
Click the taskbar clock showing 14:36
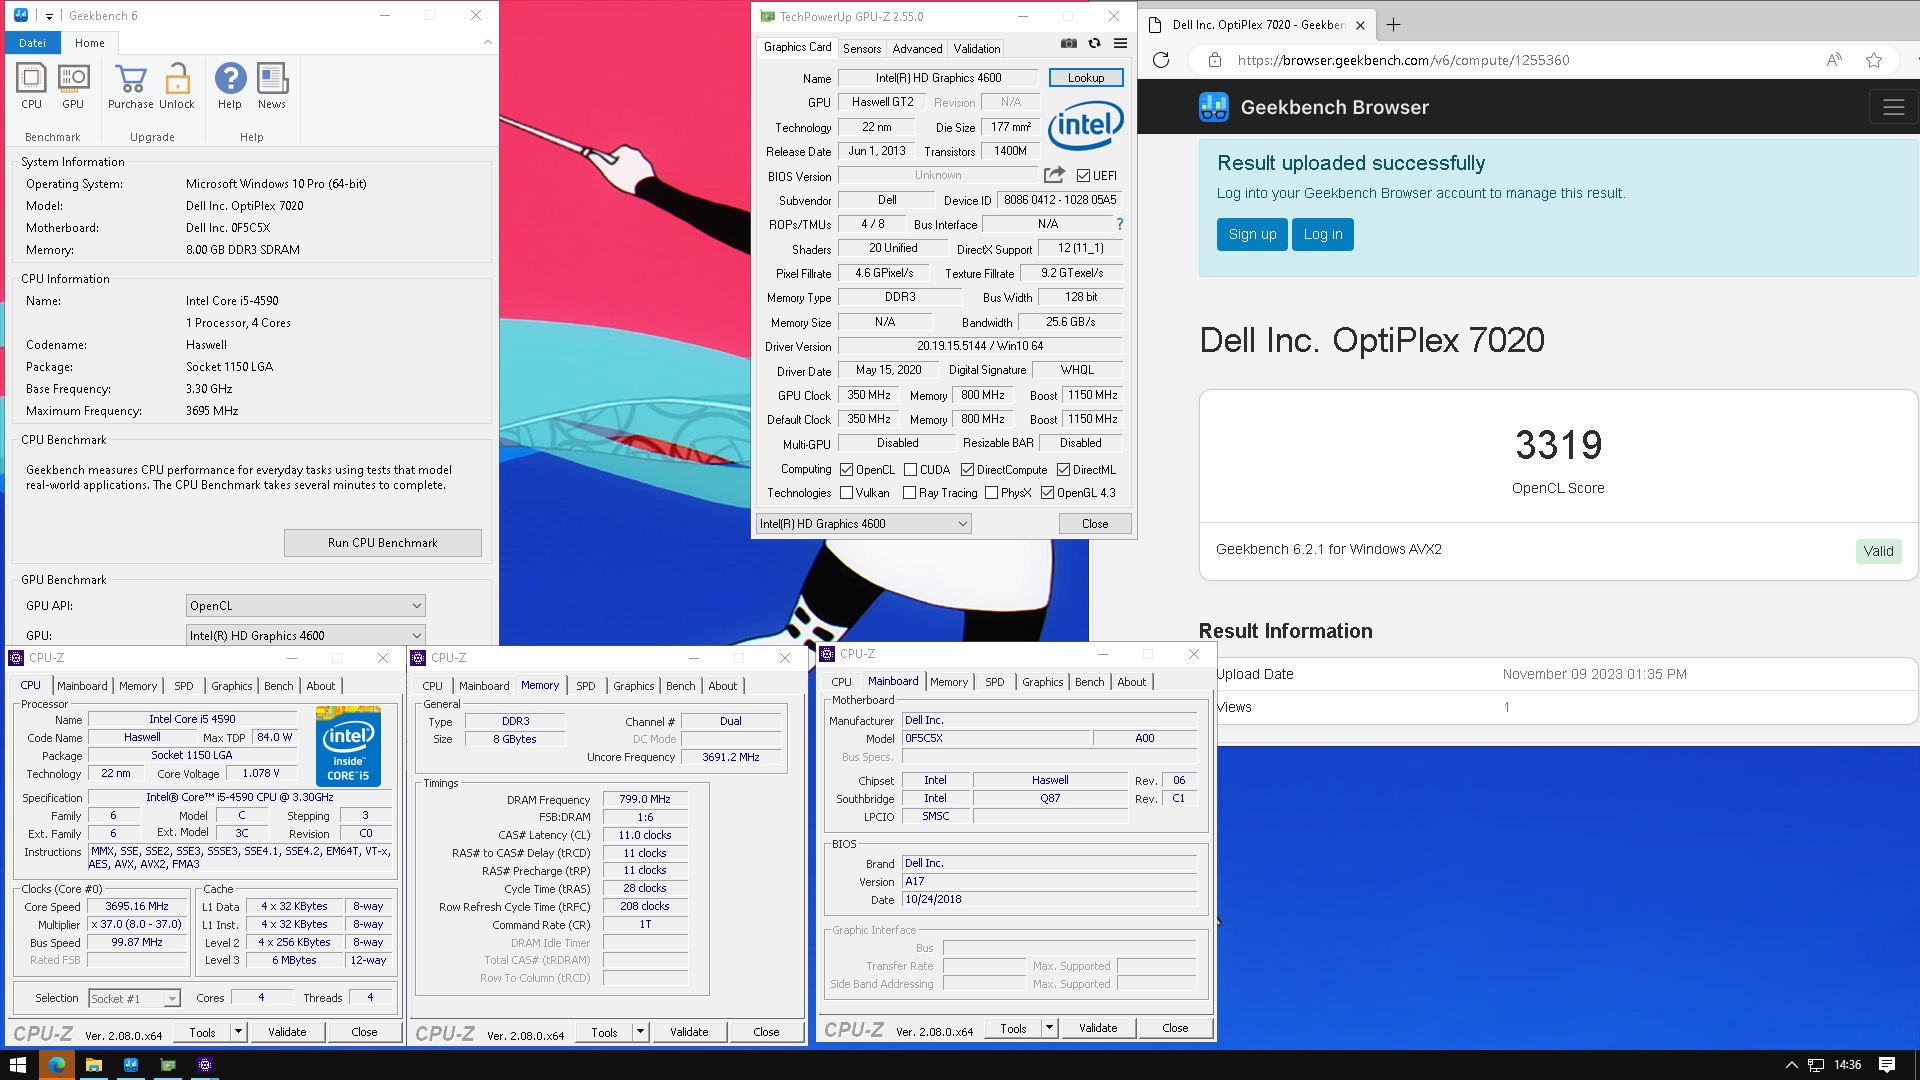click(x=1847, y=1065)
